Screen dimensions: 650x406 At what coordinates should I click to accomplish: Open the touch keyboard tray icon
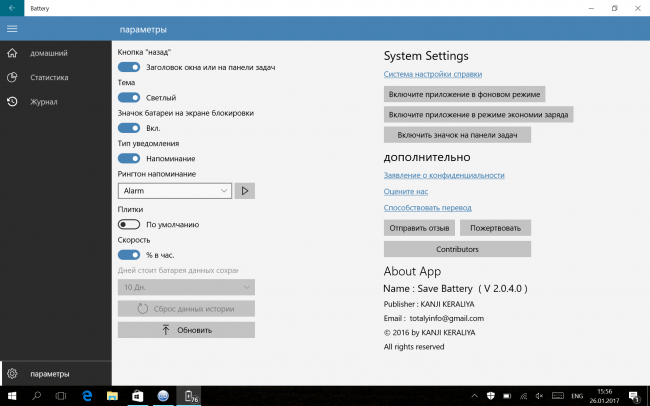point(558,396)
